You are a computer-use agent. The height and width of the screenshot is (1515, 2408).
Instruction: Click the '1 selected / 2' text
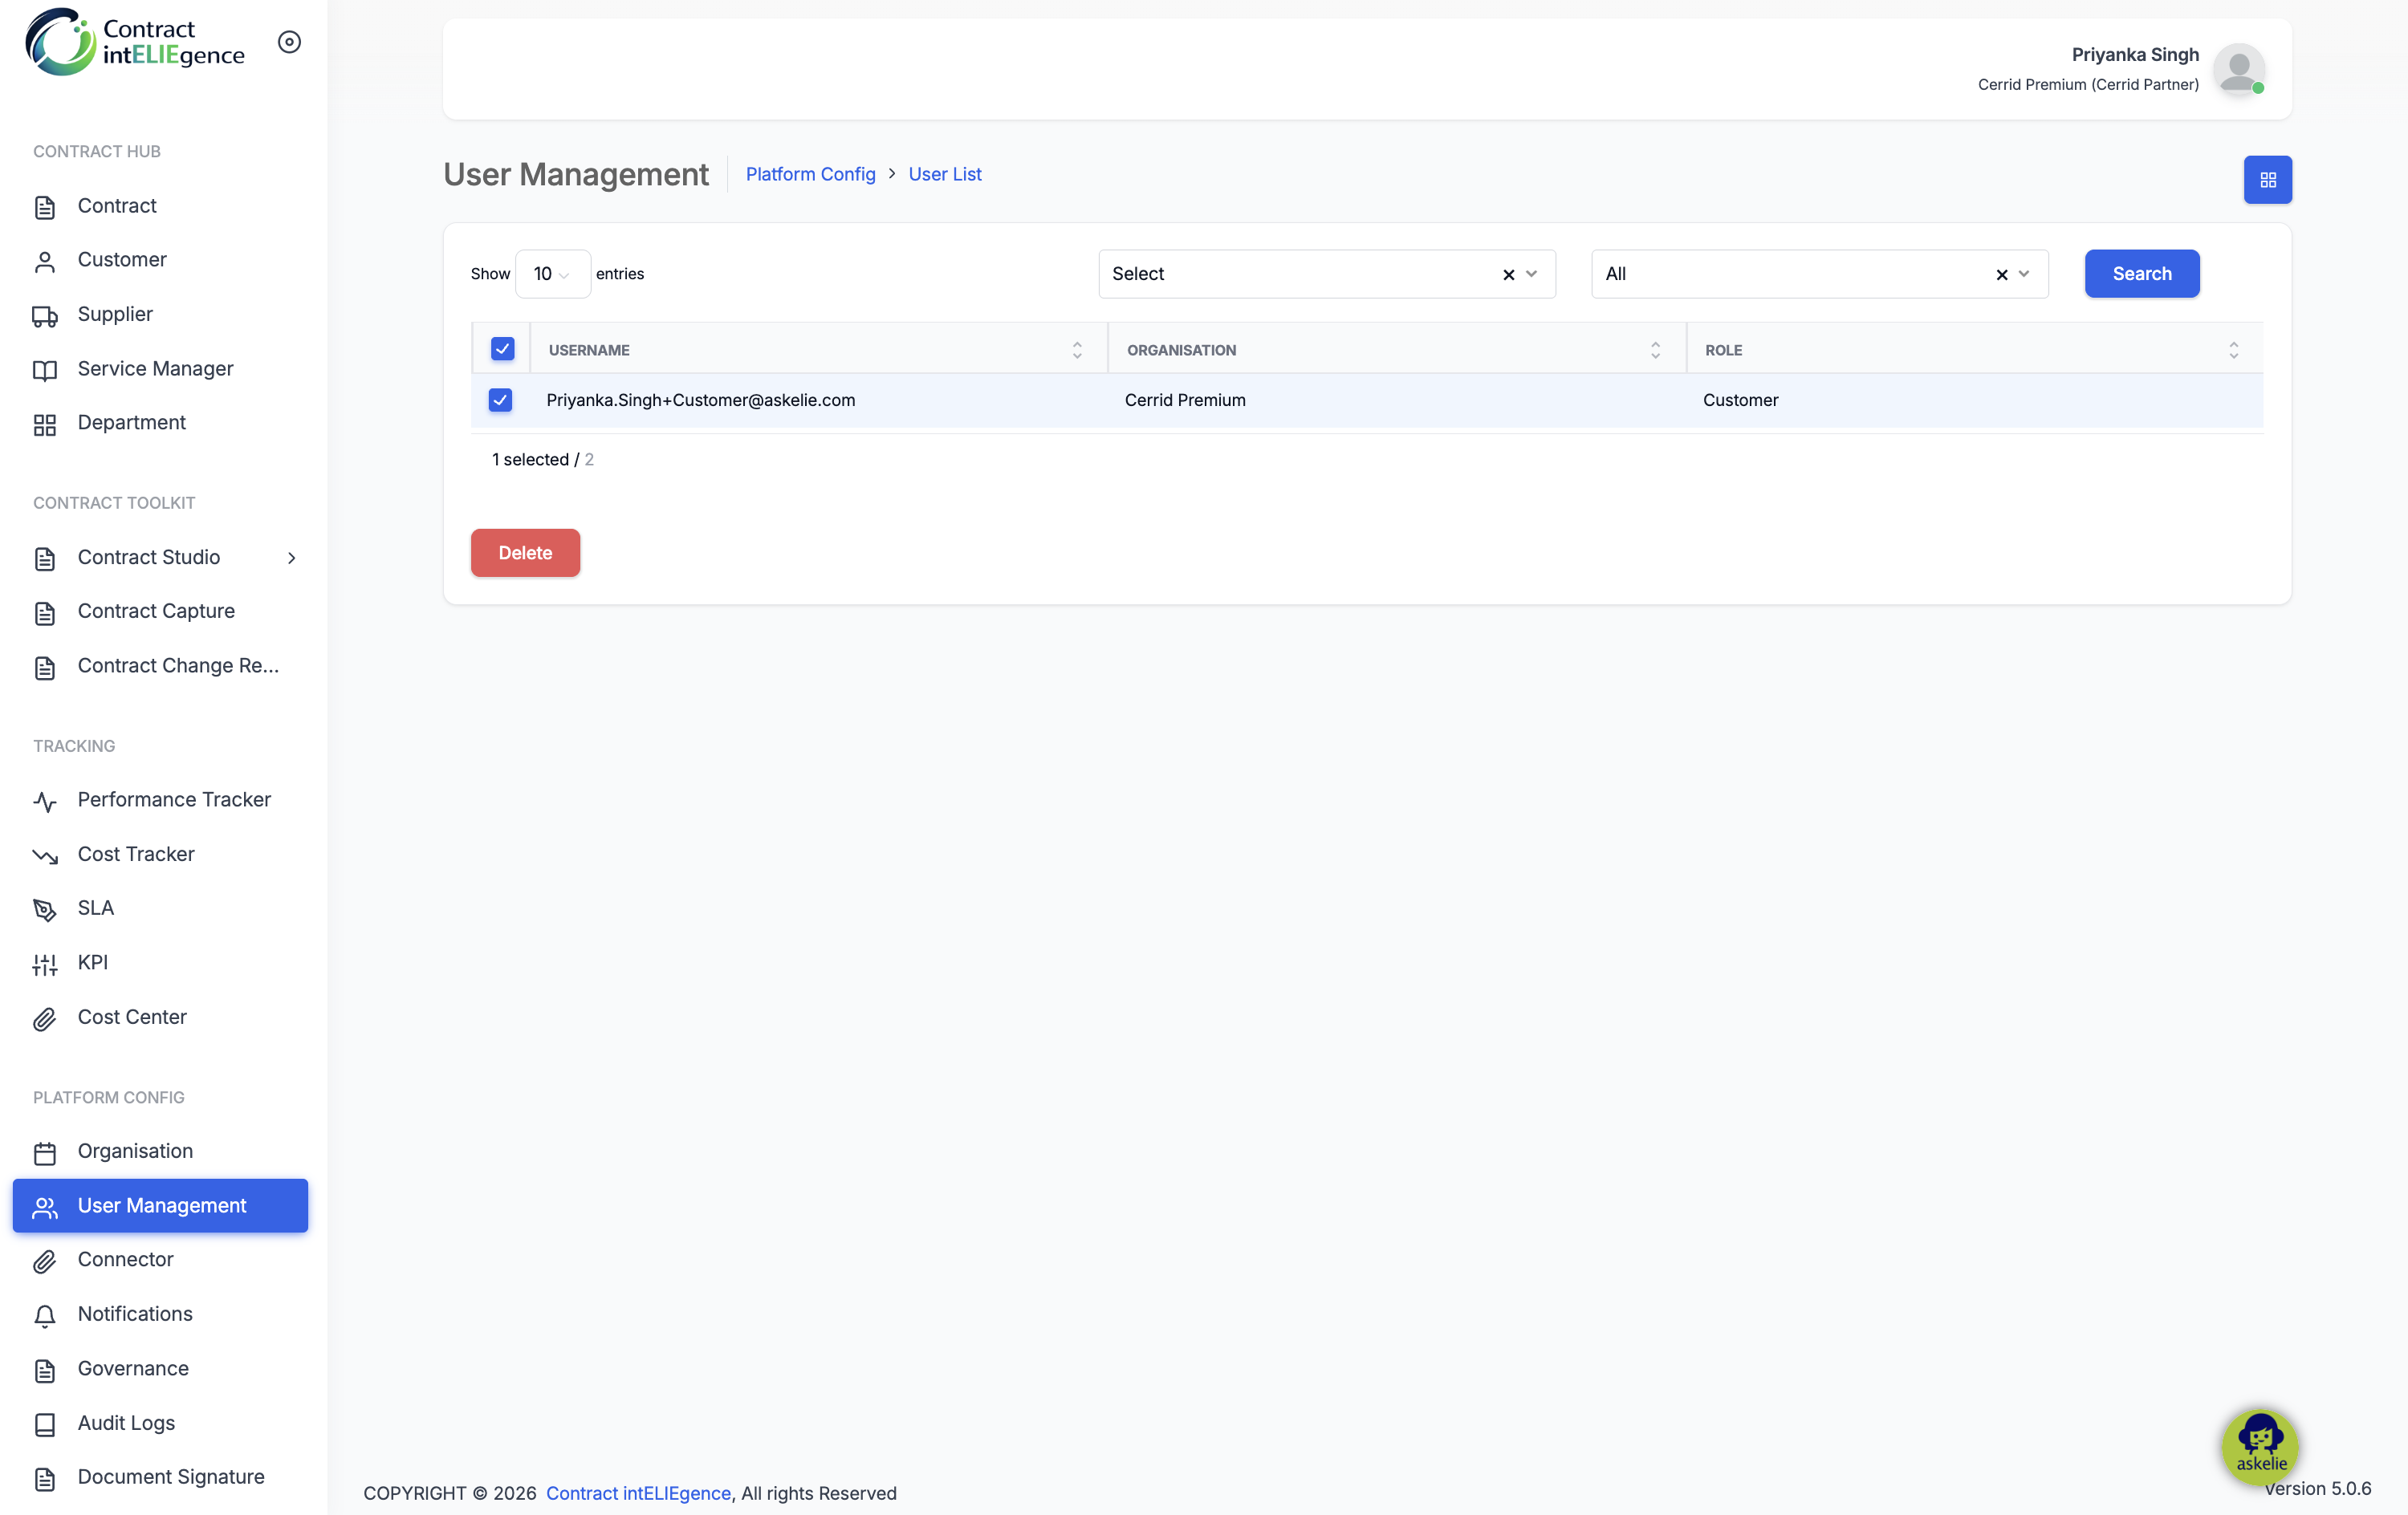543,460
